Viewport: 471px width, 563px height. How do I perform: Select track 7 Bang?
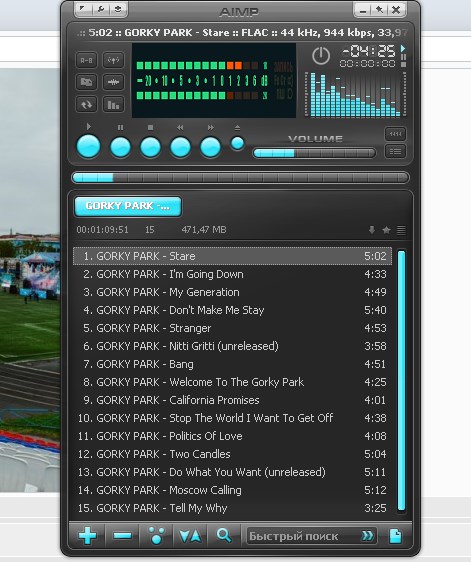[x=232, y=364]
